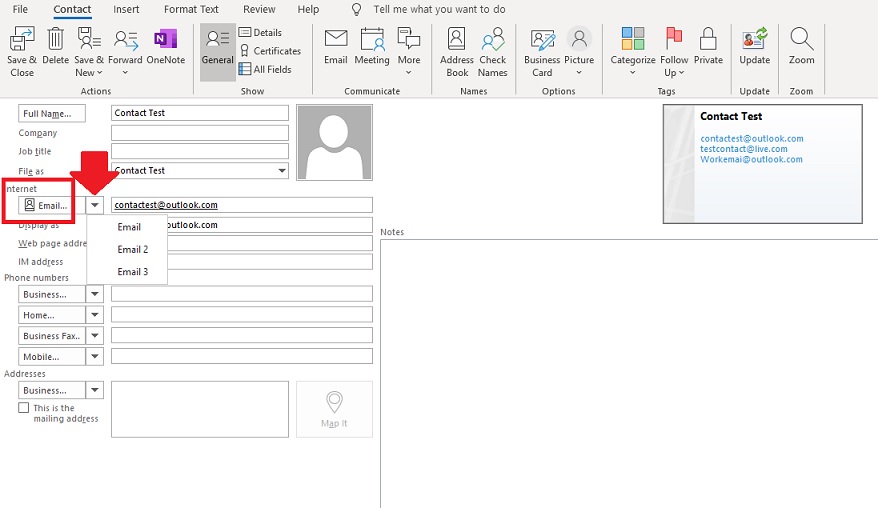Open the Categorize menu

pos(633,52)
